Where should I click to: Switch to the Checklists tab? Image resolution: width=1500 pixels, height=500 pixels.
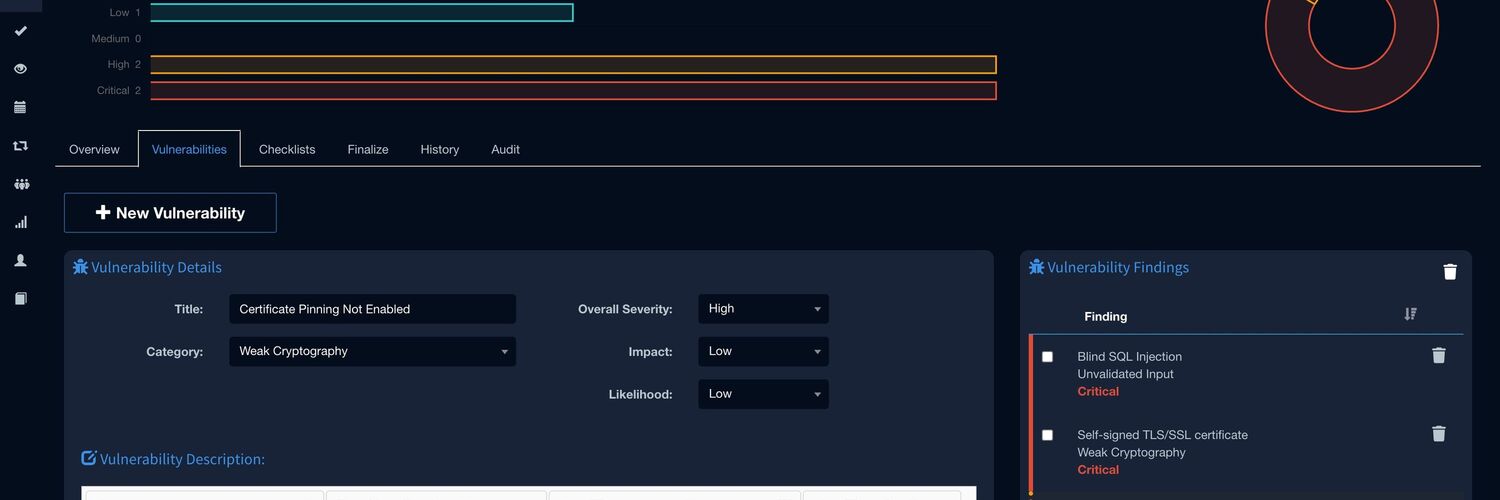coord(287,149)
